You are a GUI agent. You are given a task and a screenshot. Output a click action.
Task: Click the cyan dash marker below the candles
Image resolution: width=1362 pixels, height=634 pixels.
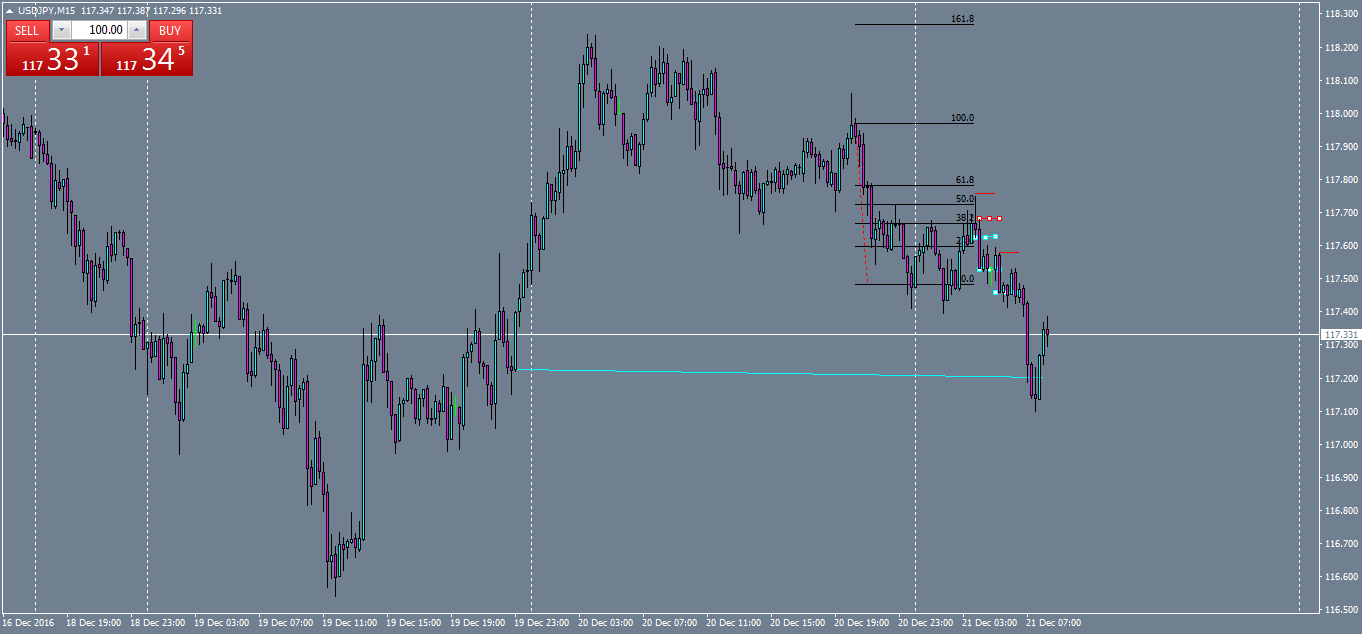click(995, 293)
